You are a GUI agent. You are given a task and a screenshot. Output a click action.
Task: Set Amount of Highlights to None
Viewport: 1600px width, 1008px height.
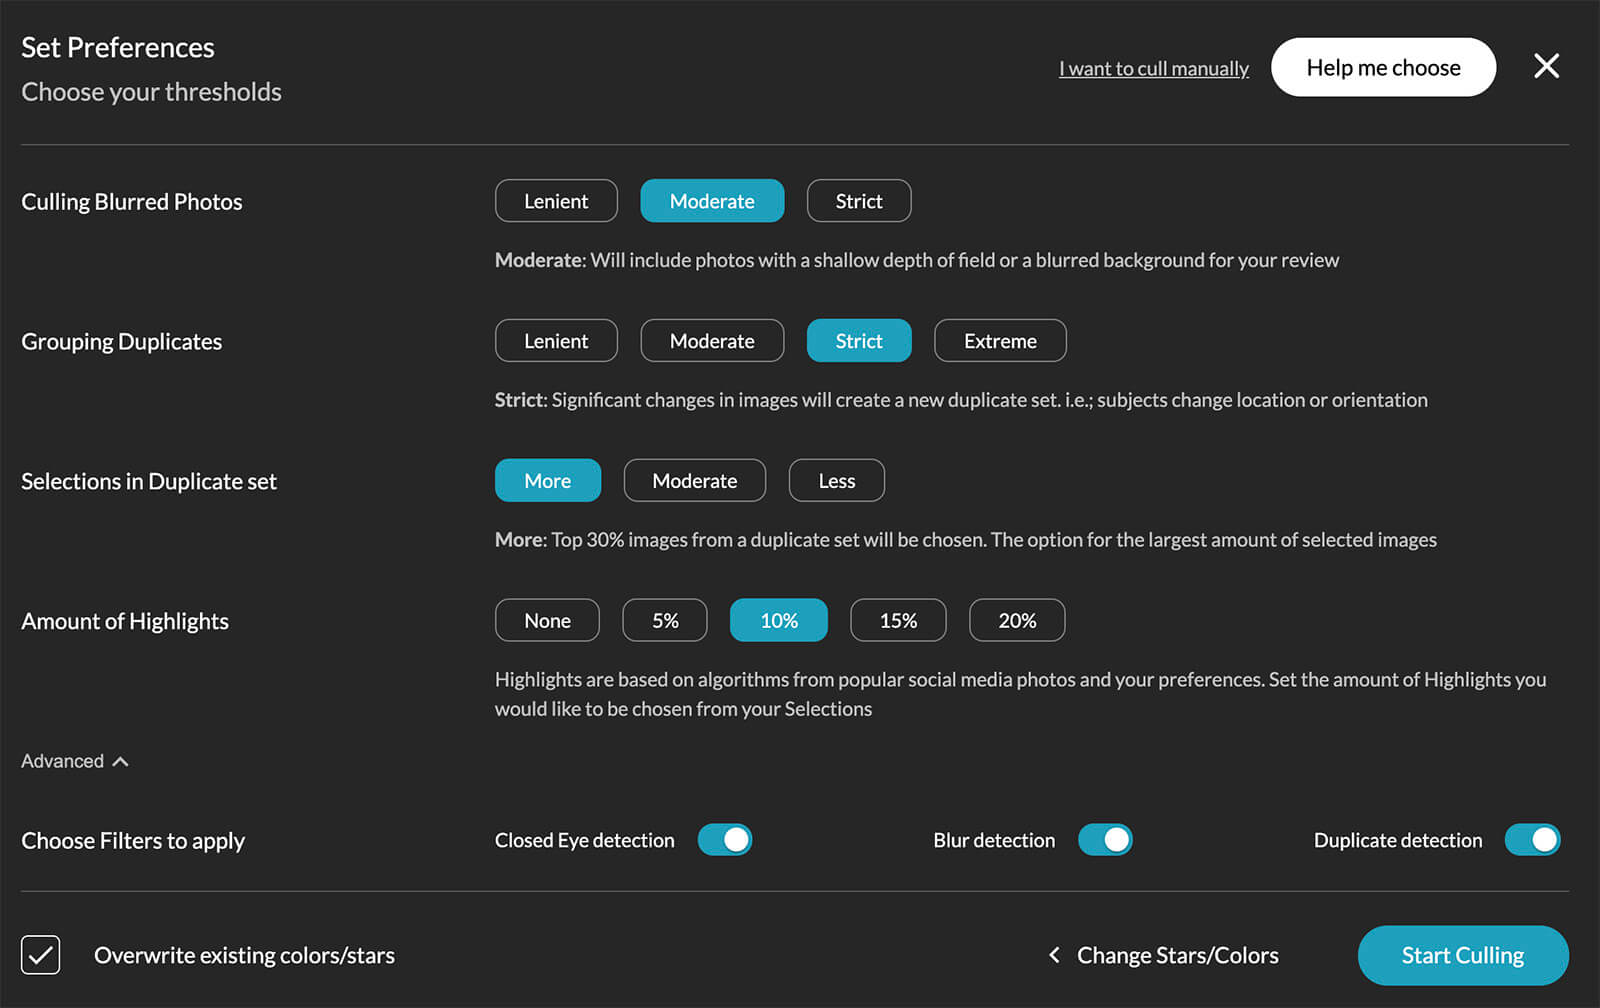point(547,621)
